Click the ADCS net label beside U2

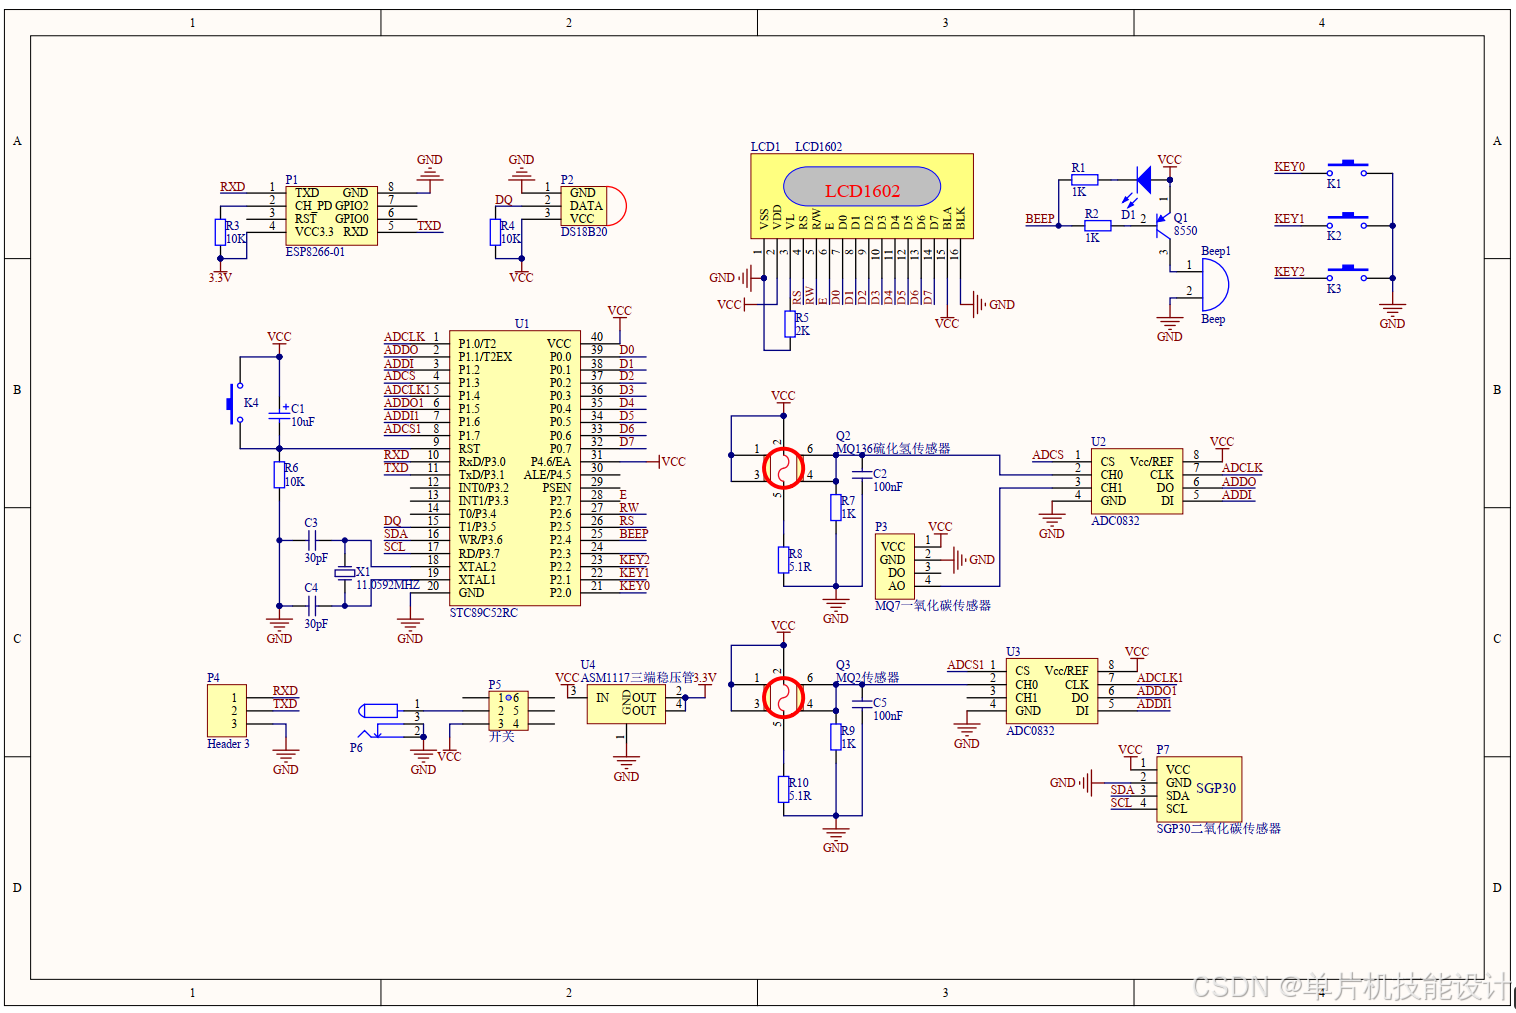(x=1048, y=455)
